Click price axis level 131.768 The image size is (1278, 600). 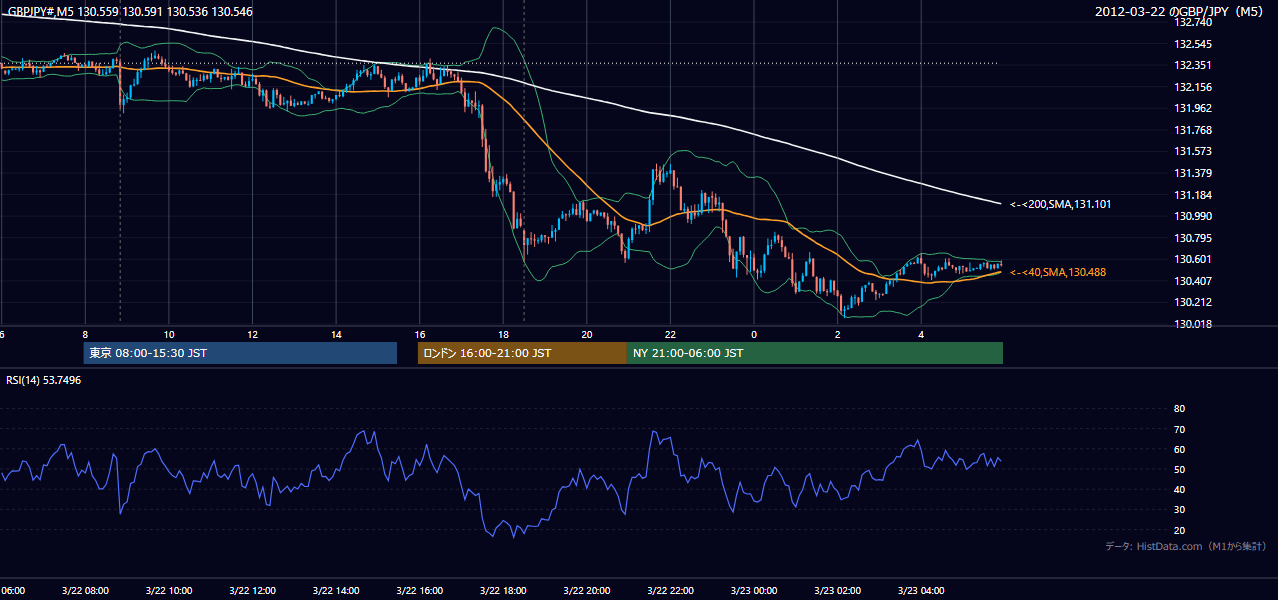tap(1191, 130)
